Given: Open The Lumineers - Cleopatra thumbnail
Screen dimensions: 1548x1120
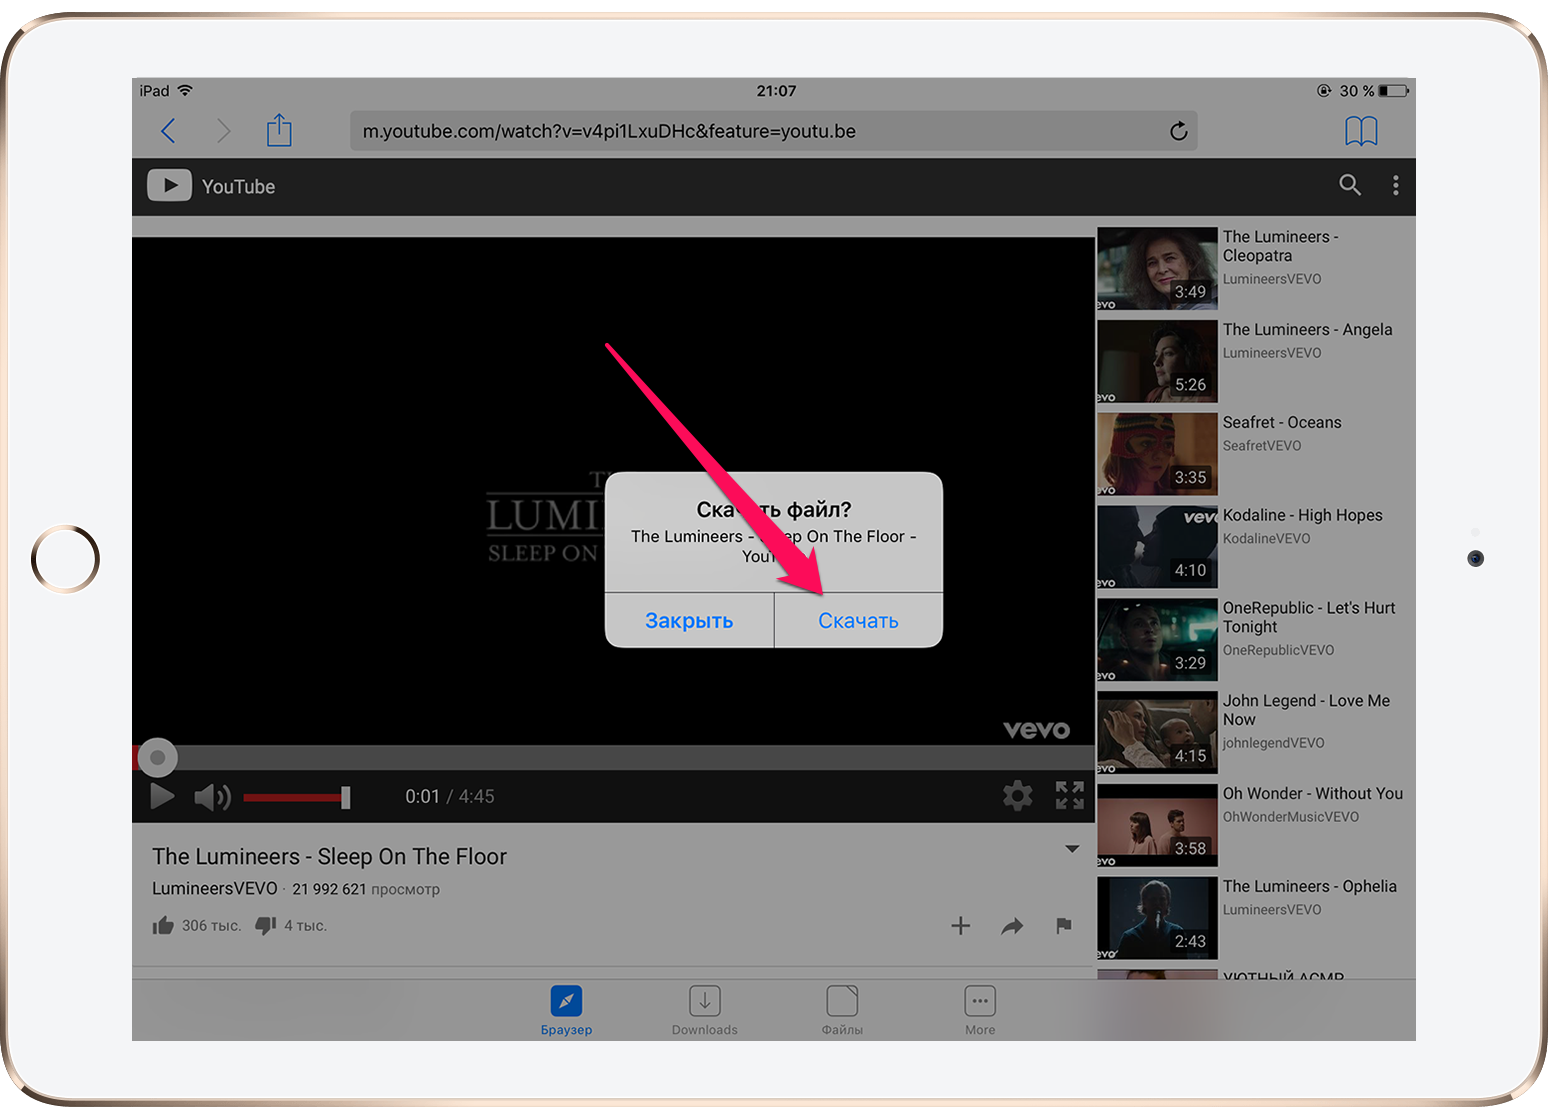Looking at the screenshot, I should pyautogui.click(x=1157, y=268).
